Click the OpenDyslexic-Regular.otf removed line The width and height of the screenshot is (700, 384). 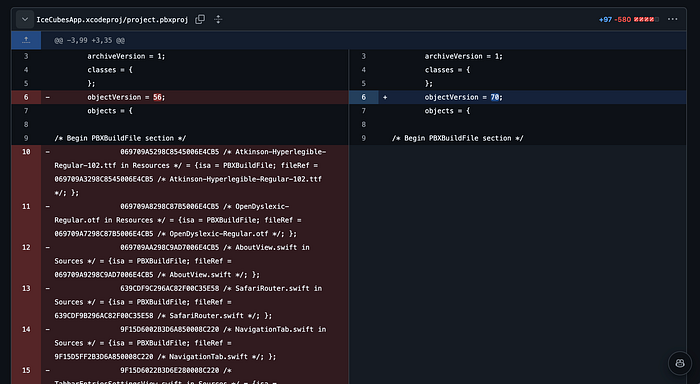click(195, 220)
